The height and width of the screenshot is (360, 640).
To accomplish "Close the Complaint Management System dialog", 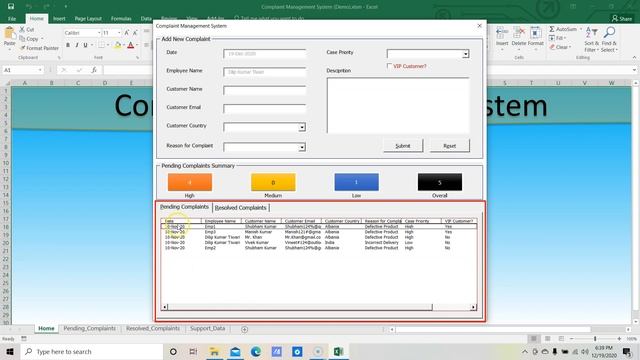I will (479, 26).
